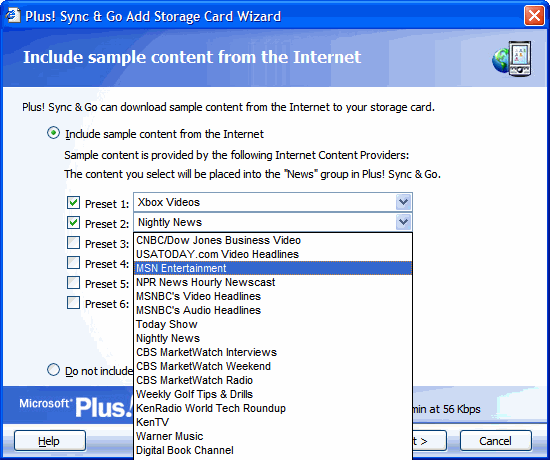Click the wizard title bar app icon
Screen dimensions: 550x460
13,15
